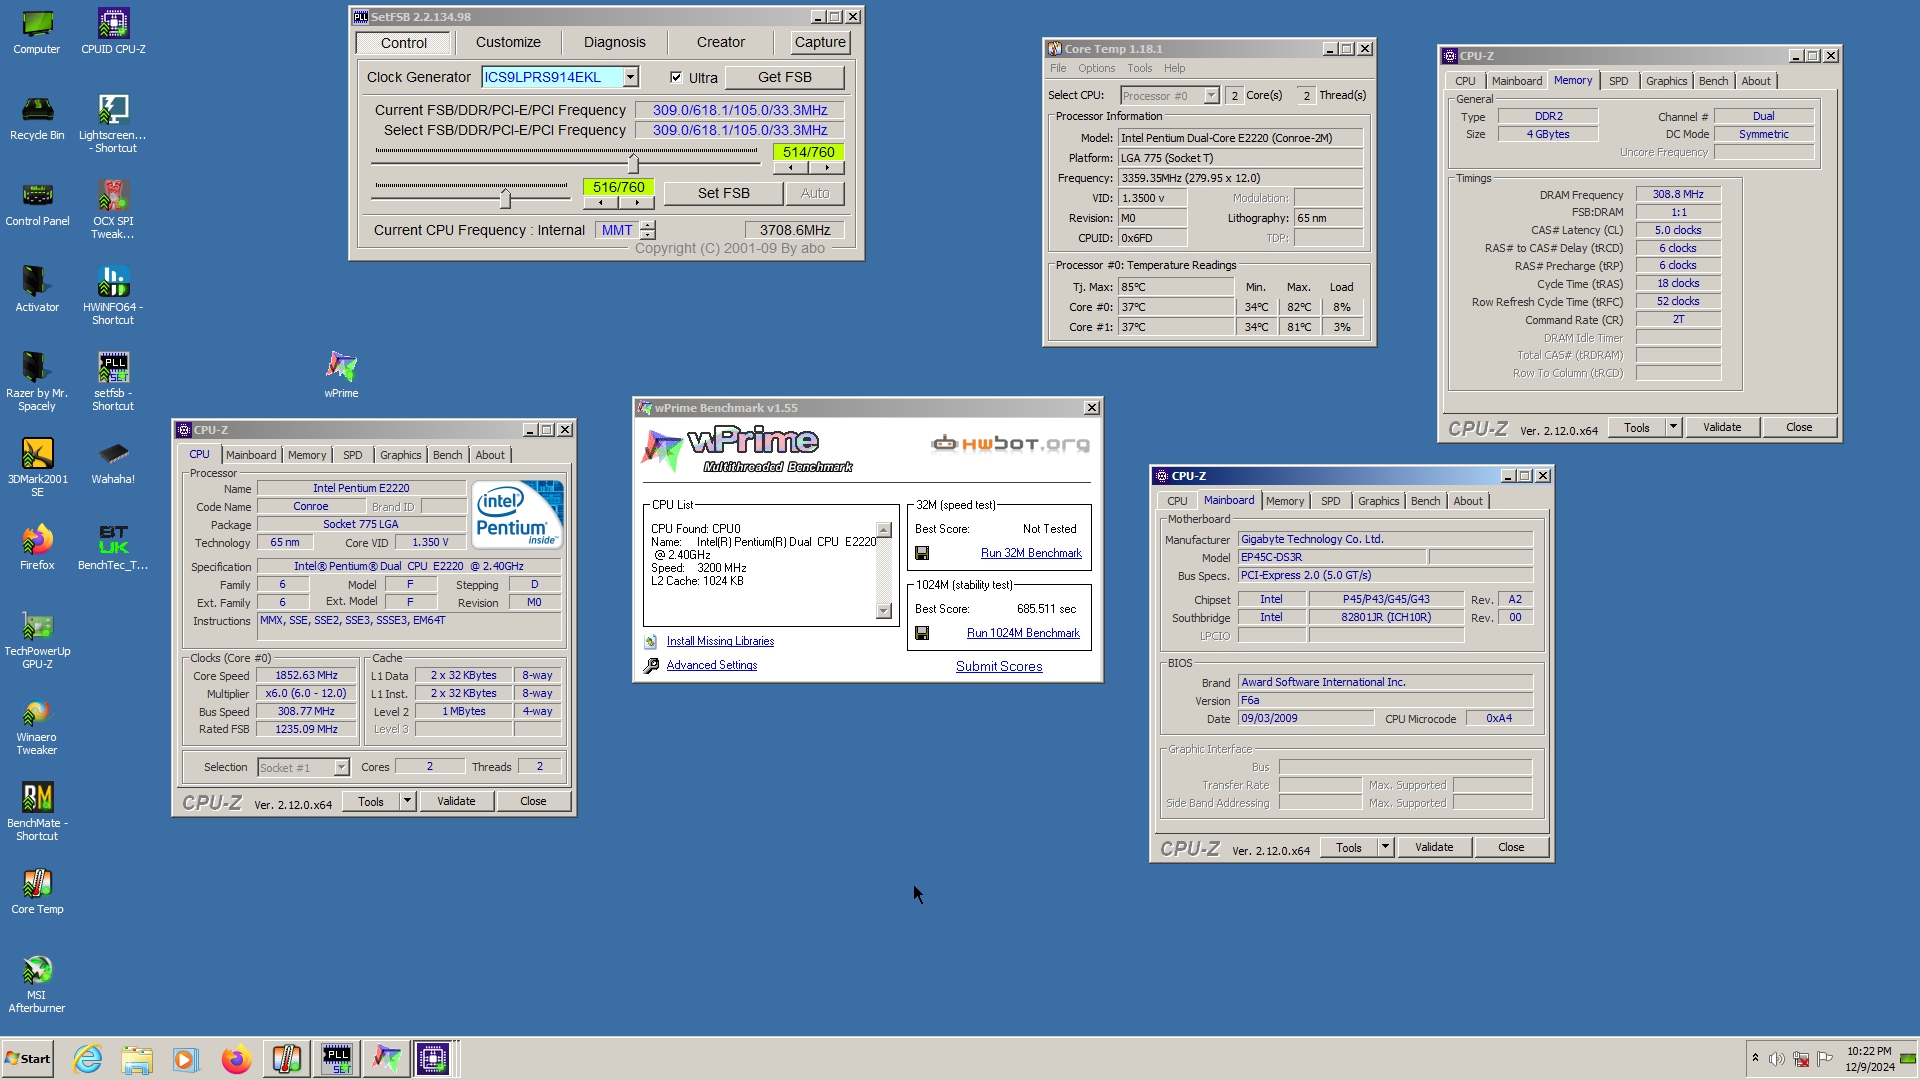Open the MSI Afterburner desktop icon
The width and height of the screenshot is (1920, 1080).
coord(37,983)
